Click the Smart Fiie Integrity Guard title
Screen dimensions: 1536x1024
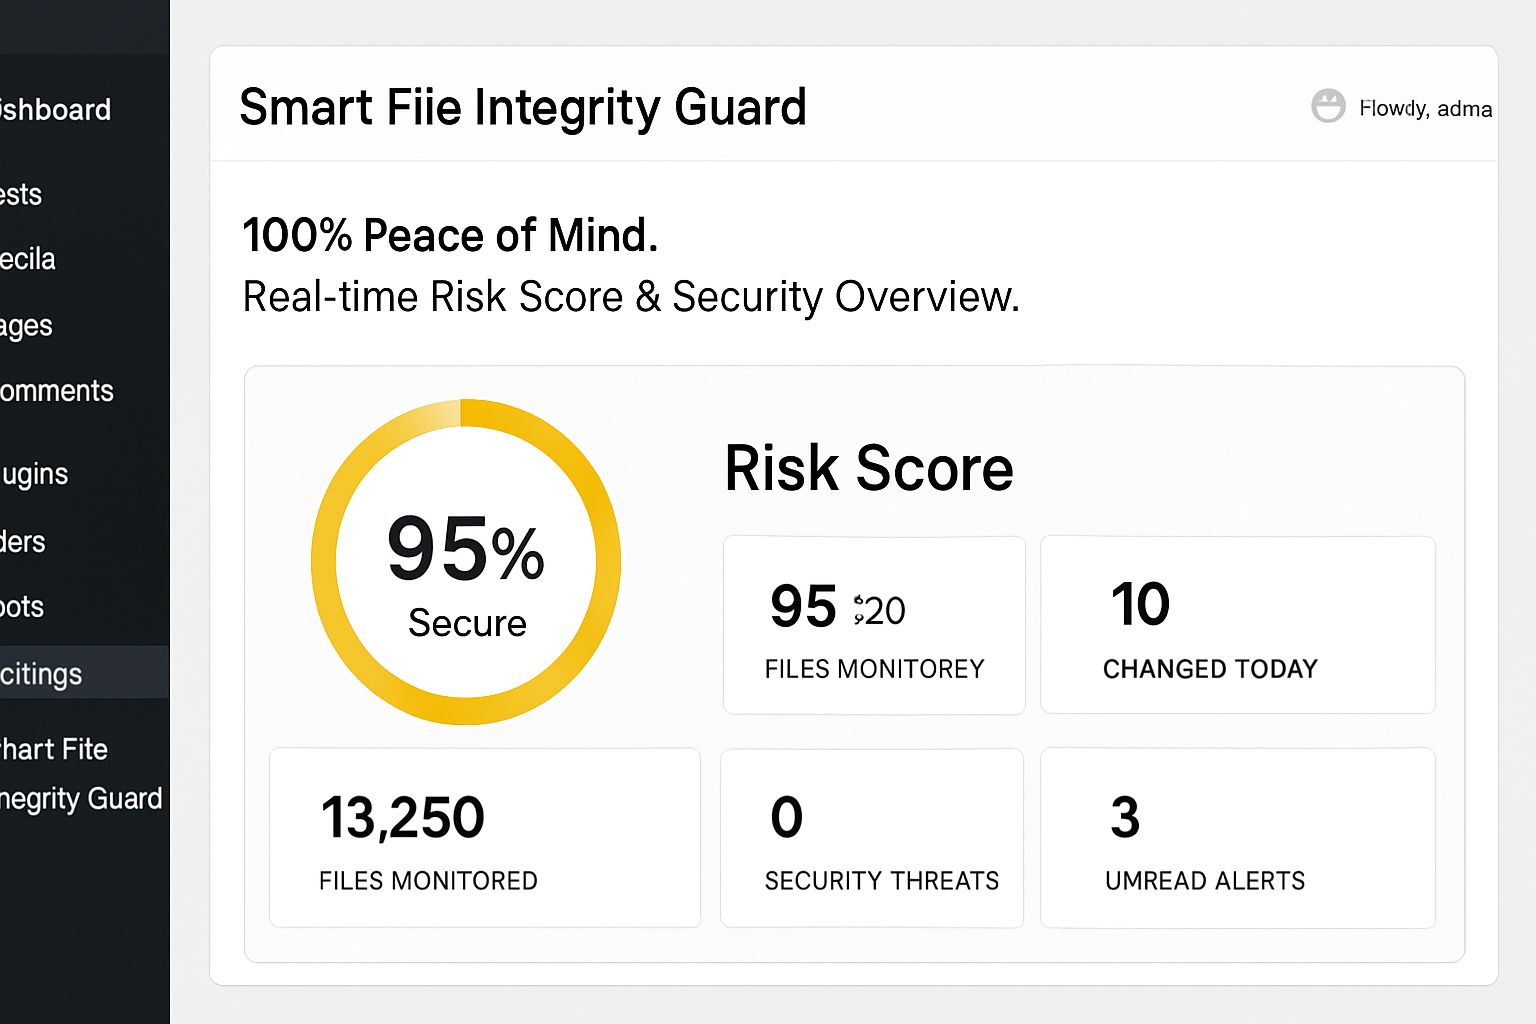click(523, 107)
